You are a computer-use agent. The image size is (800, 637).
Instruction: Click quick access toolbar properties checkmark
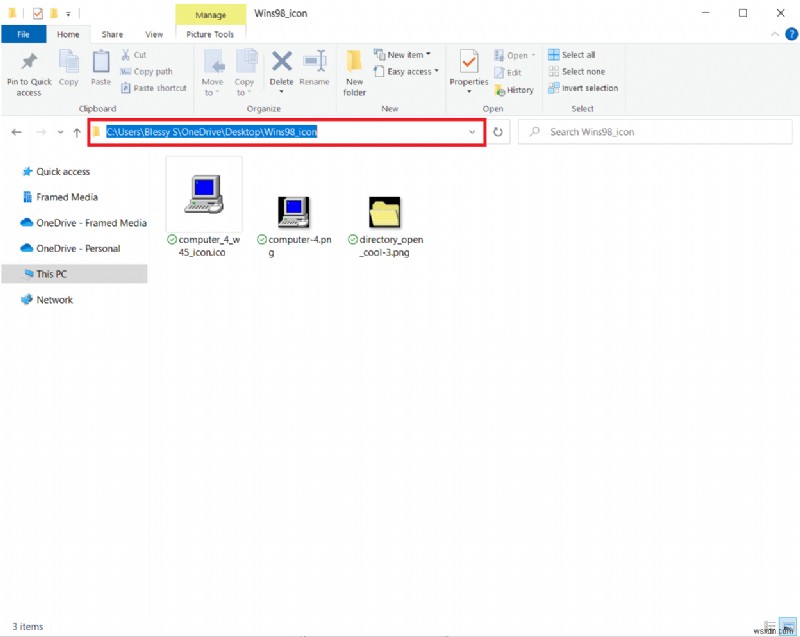click(x=38, y=13)
